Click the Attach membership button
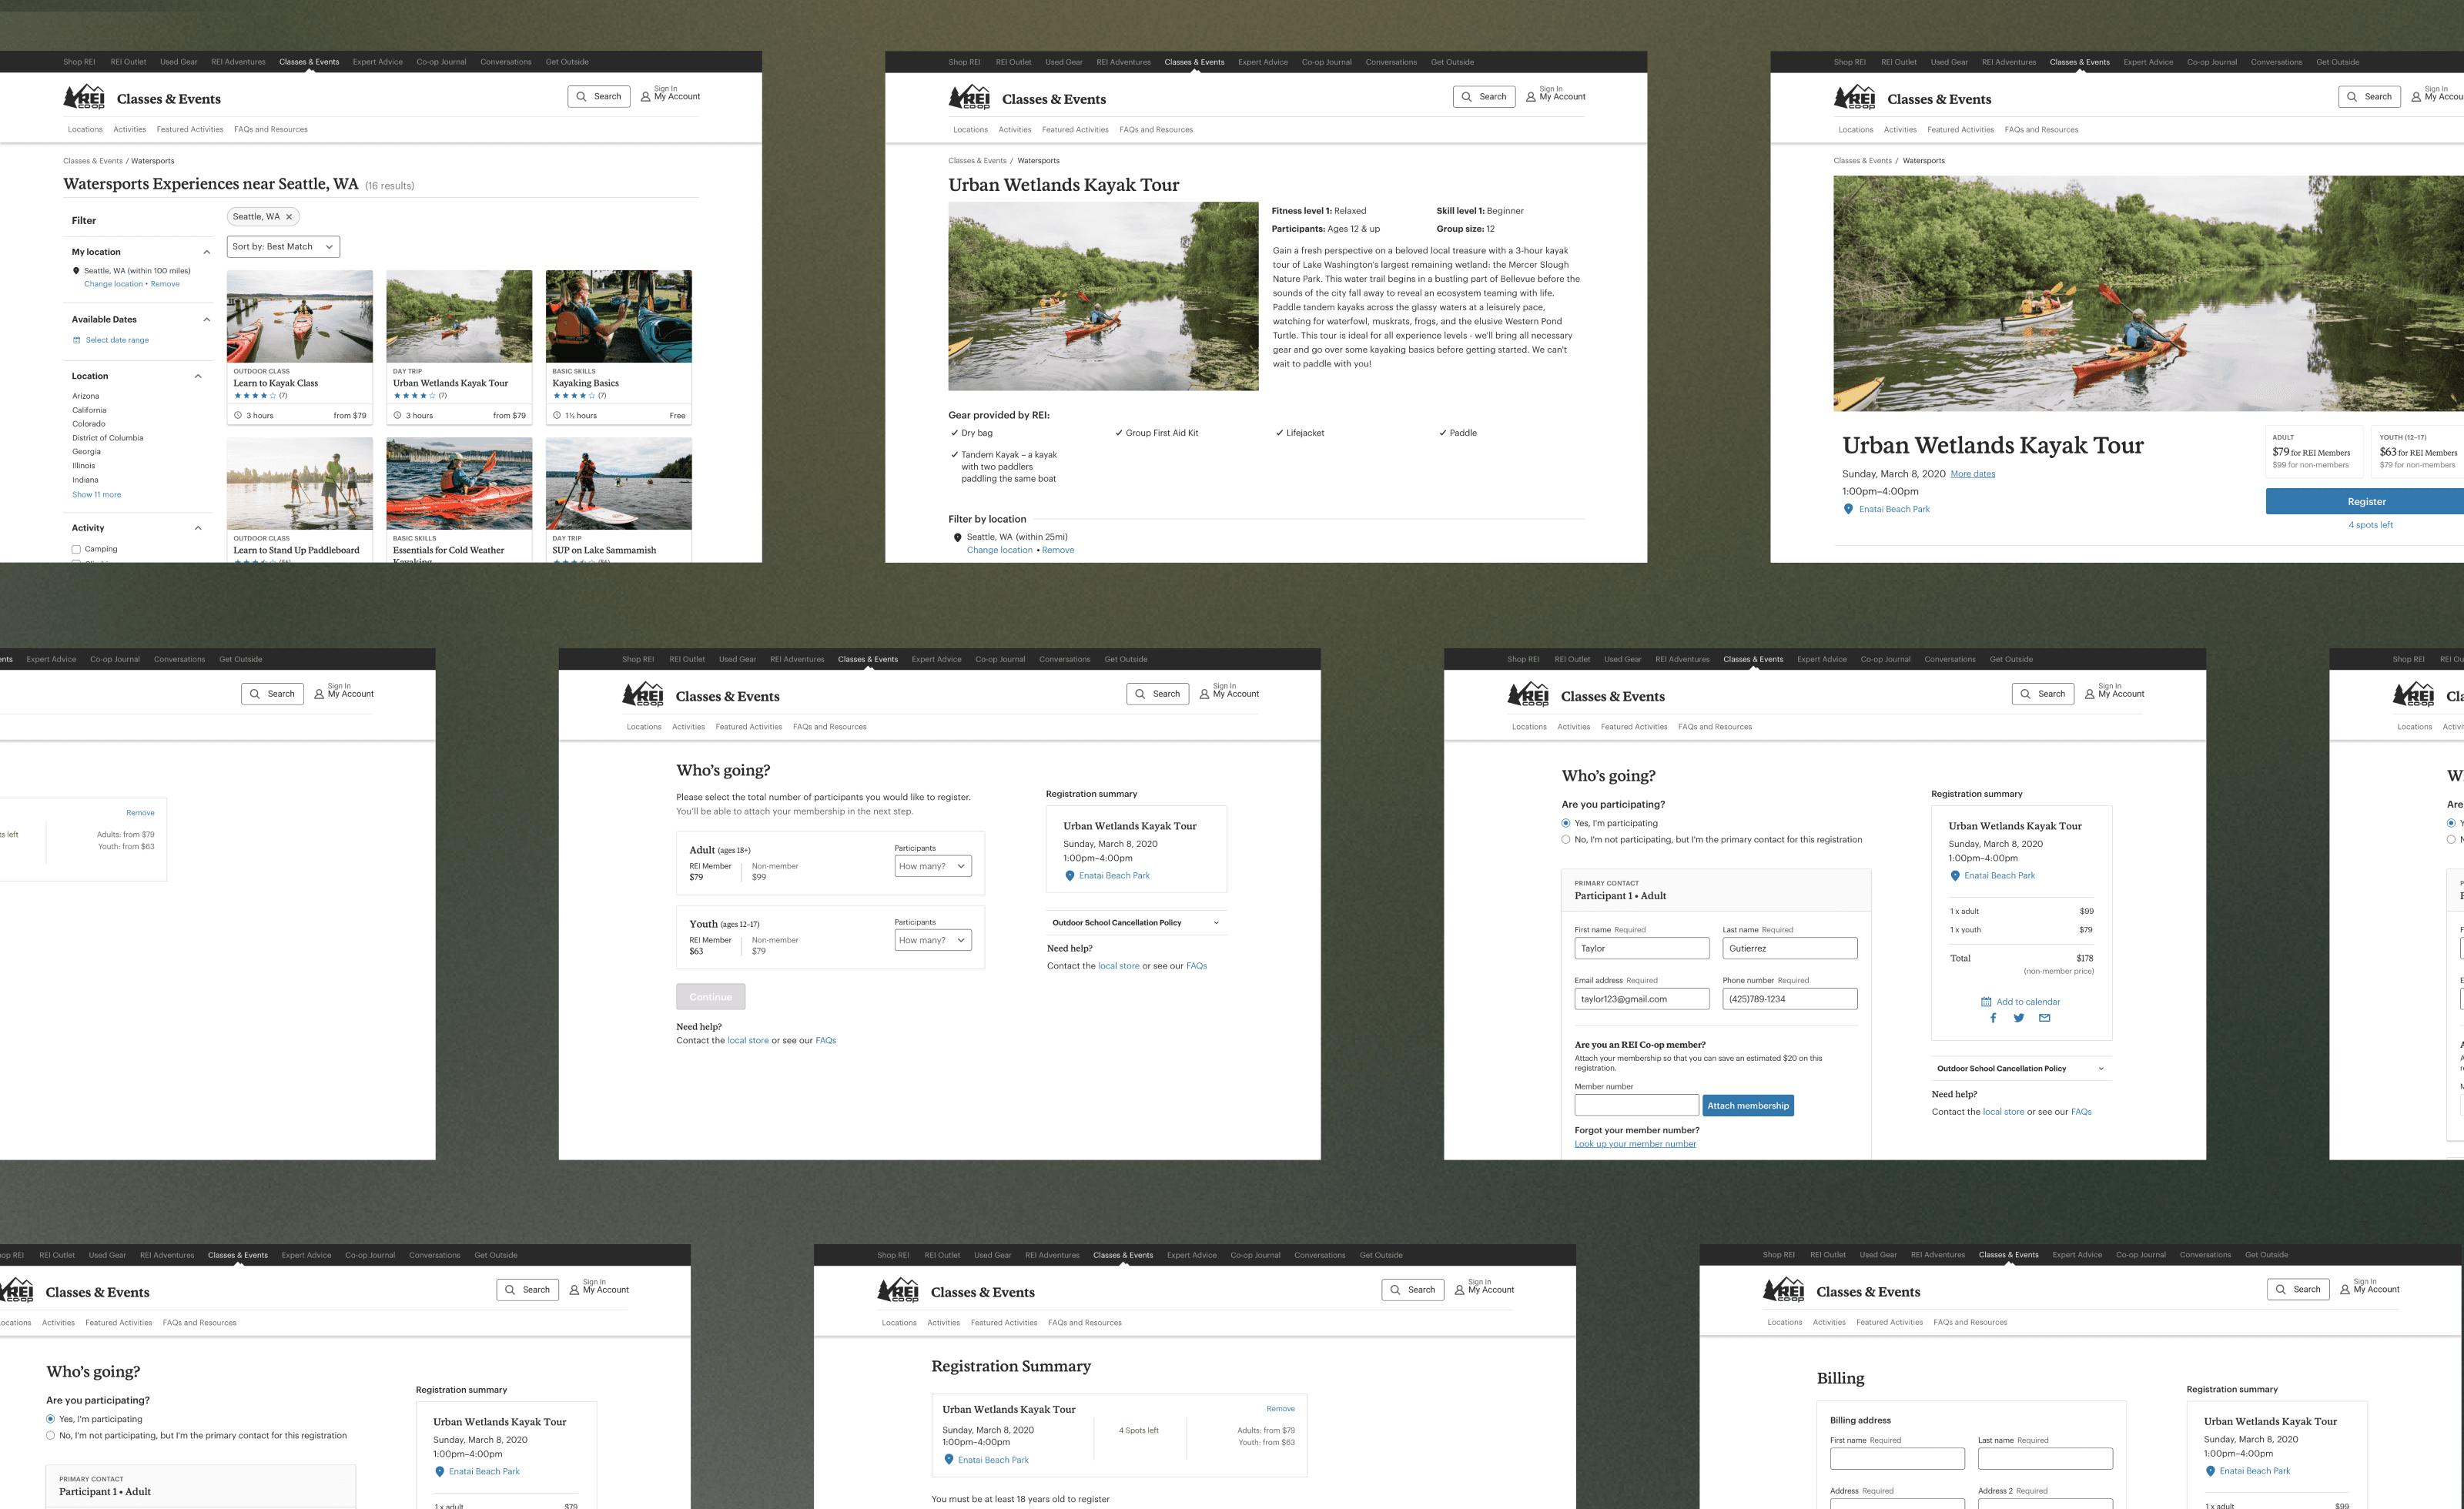Screen dimensions: 2464x1509 point(1748,1106)
